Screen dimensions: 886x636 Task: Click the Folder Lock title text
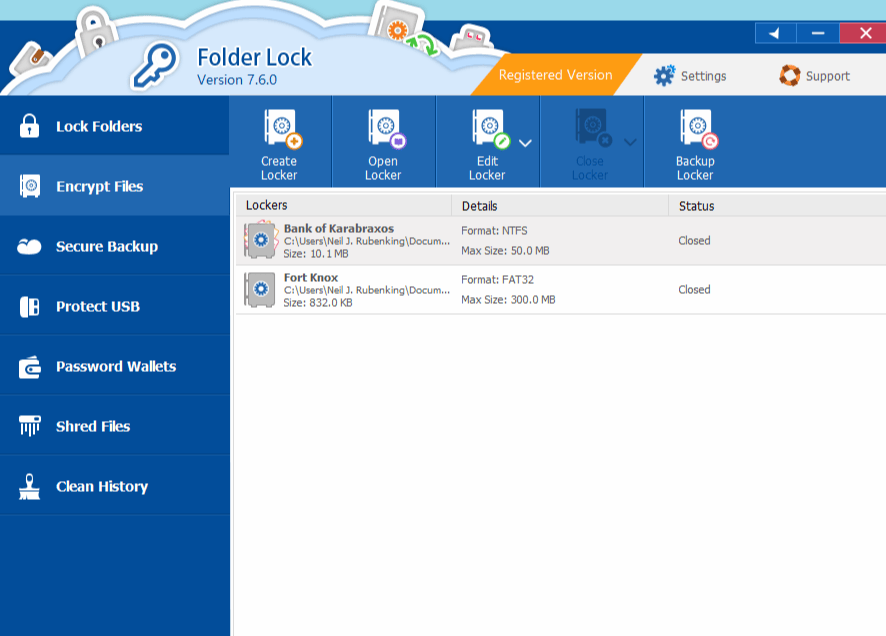[254, 58]
